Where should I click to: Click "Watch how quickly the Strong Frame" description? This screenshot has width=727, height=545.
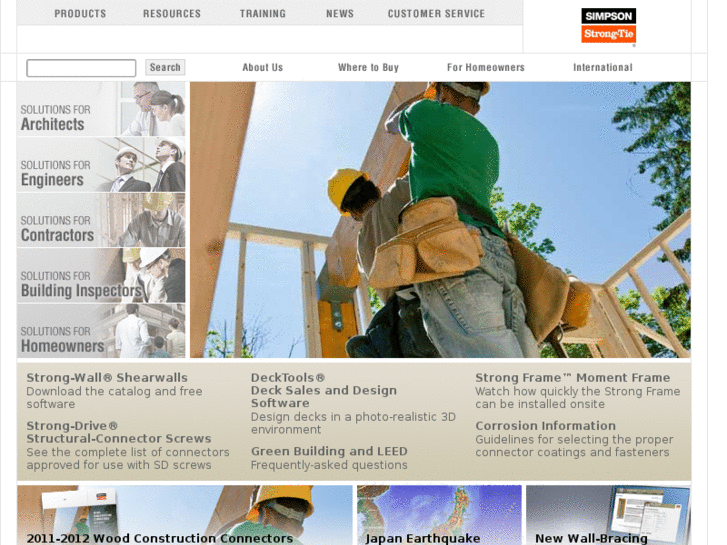point(578,398)
